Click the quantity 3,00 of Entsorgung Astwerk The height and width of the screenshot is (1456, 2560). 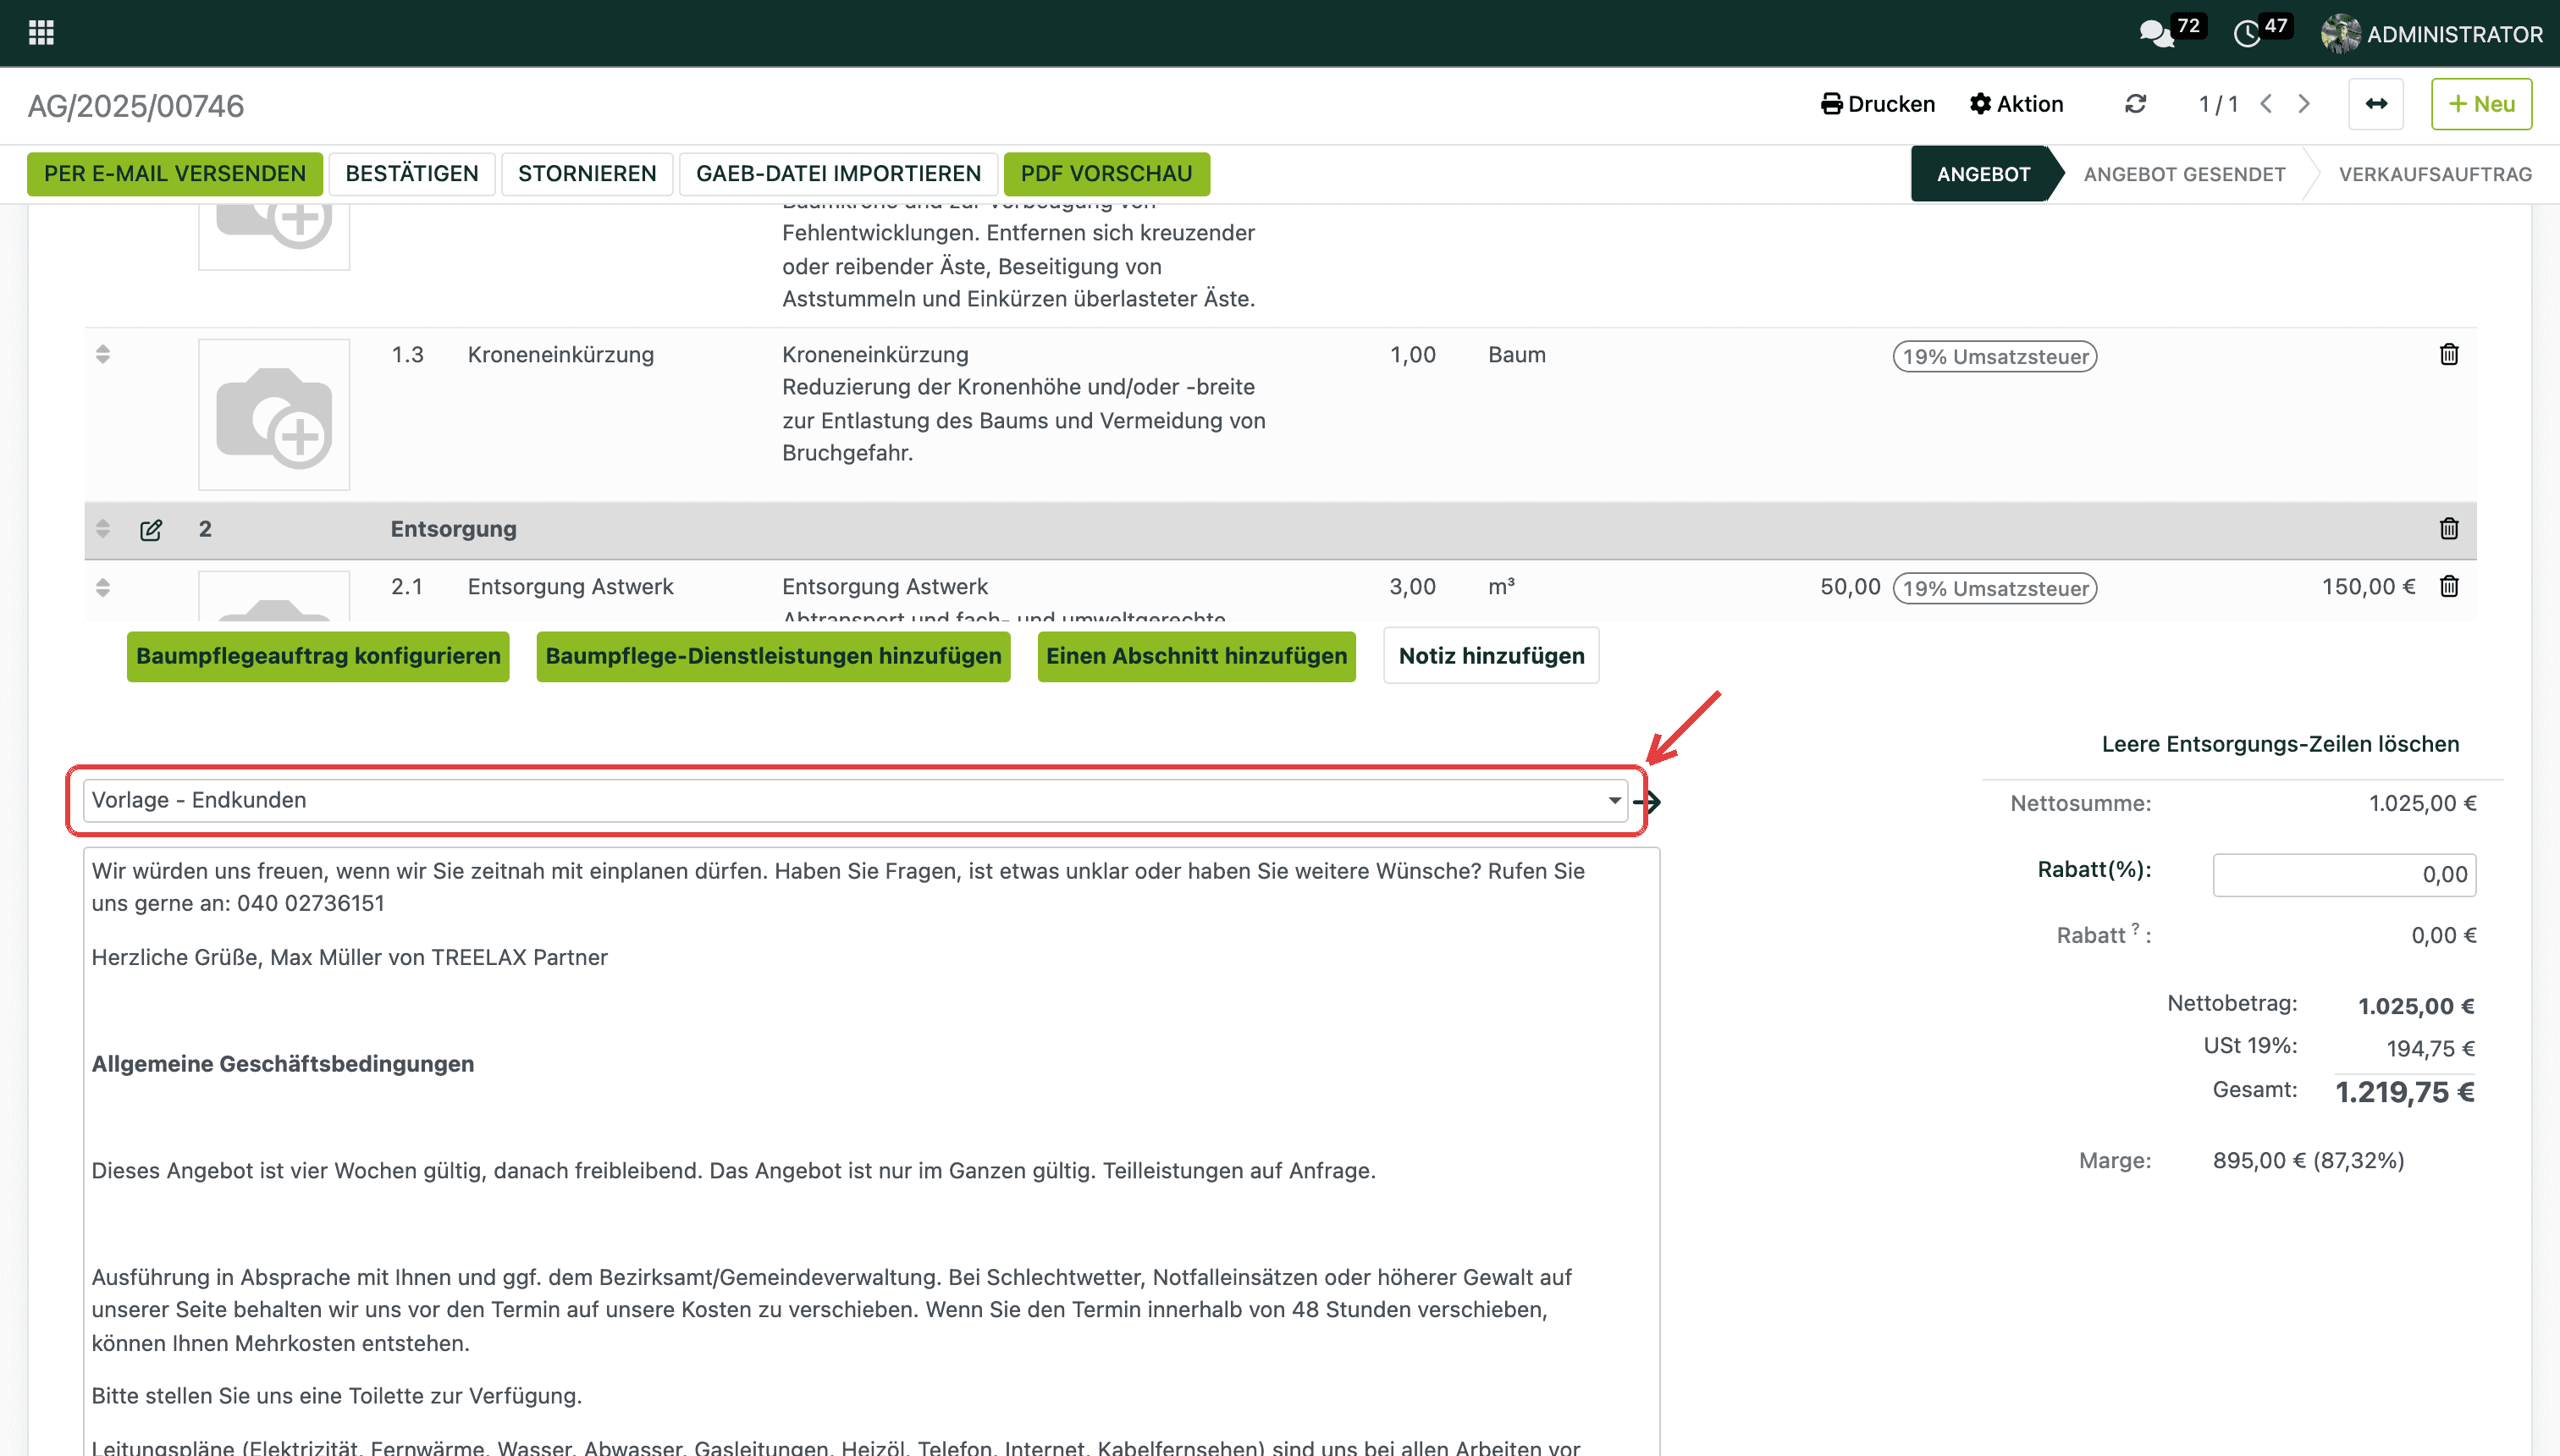1412,587
